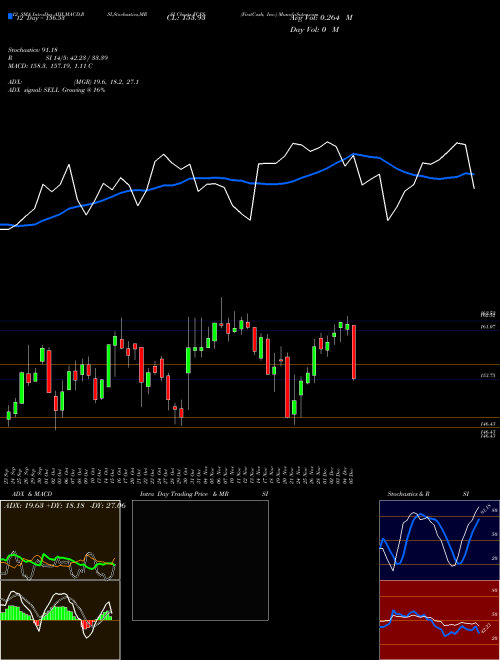Click the 'Stochastics & R' panel title

pyautogui.click(x=408, y=494)
